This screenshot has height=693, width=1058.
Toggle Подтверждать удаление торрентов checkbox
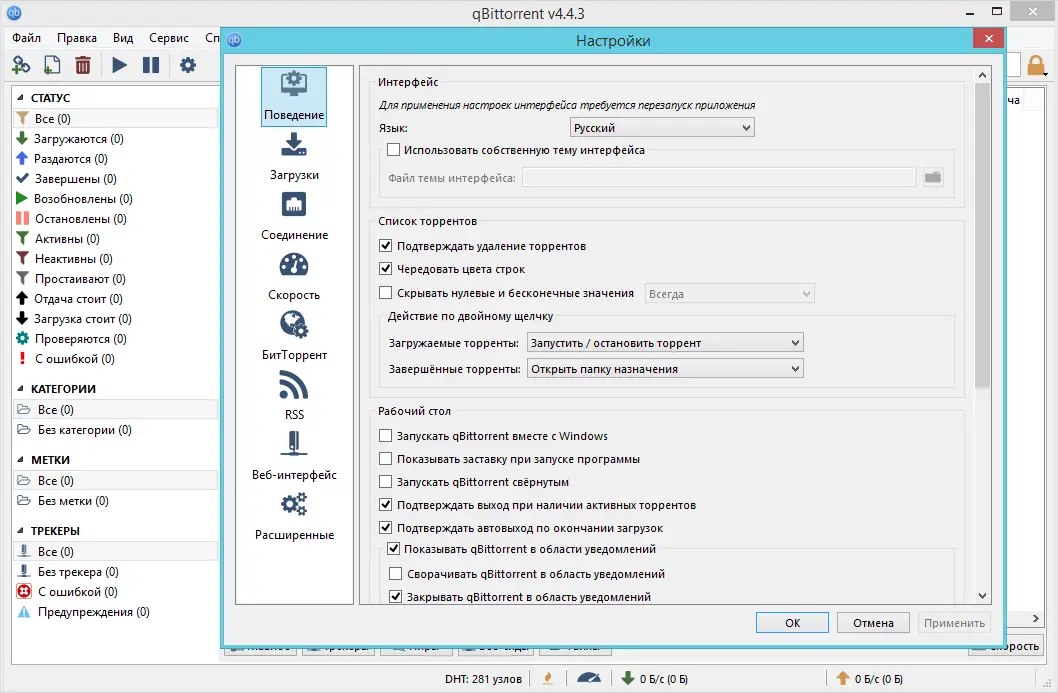click(x=385, y=246)
